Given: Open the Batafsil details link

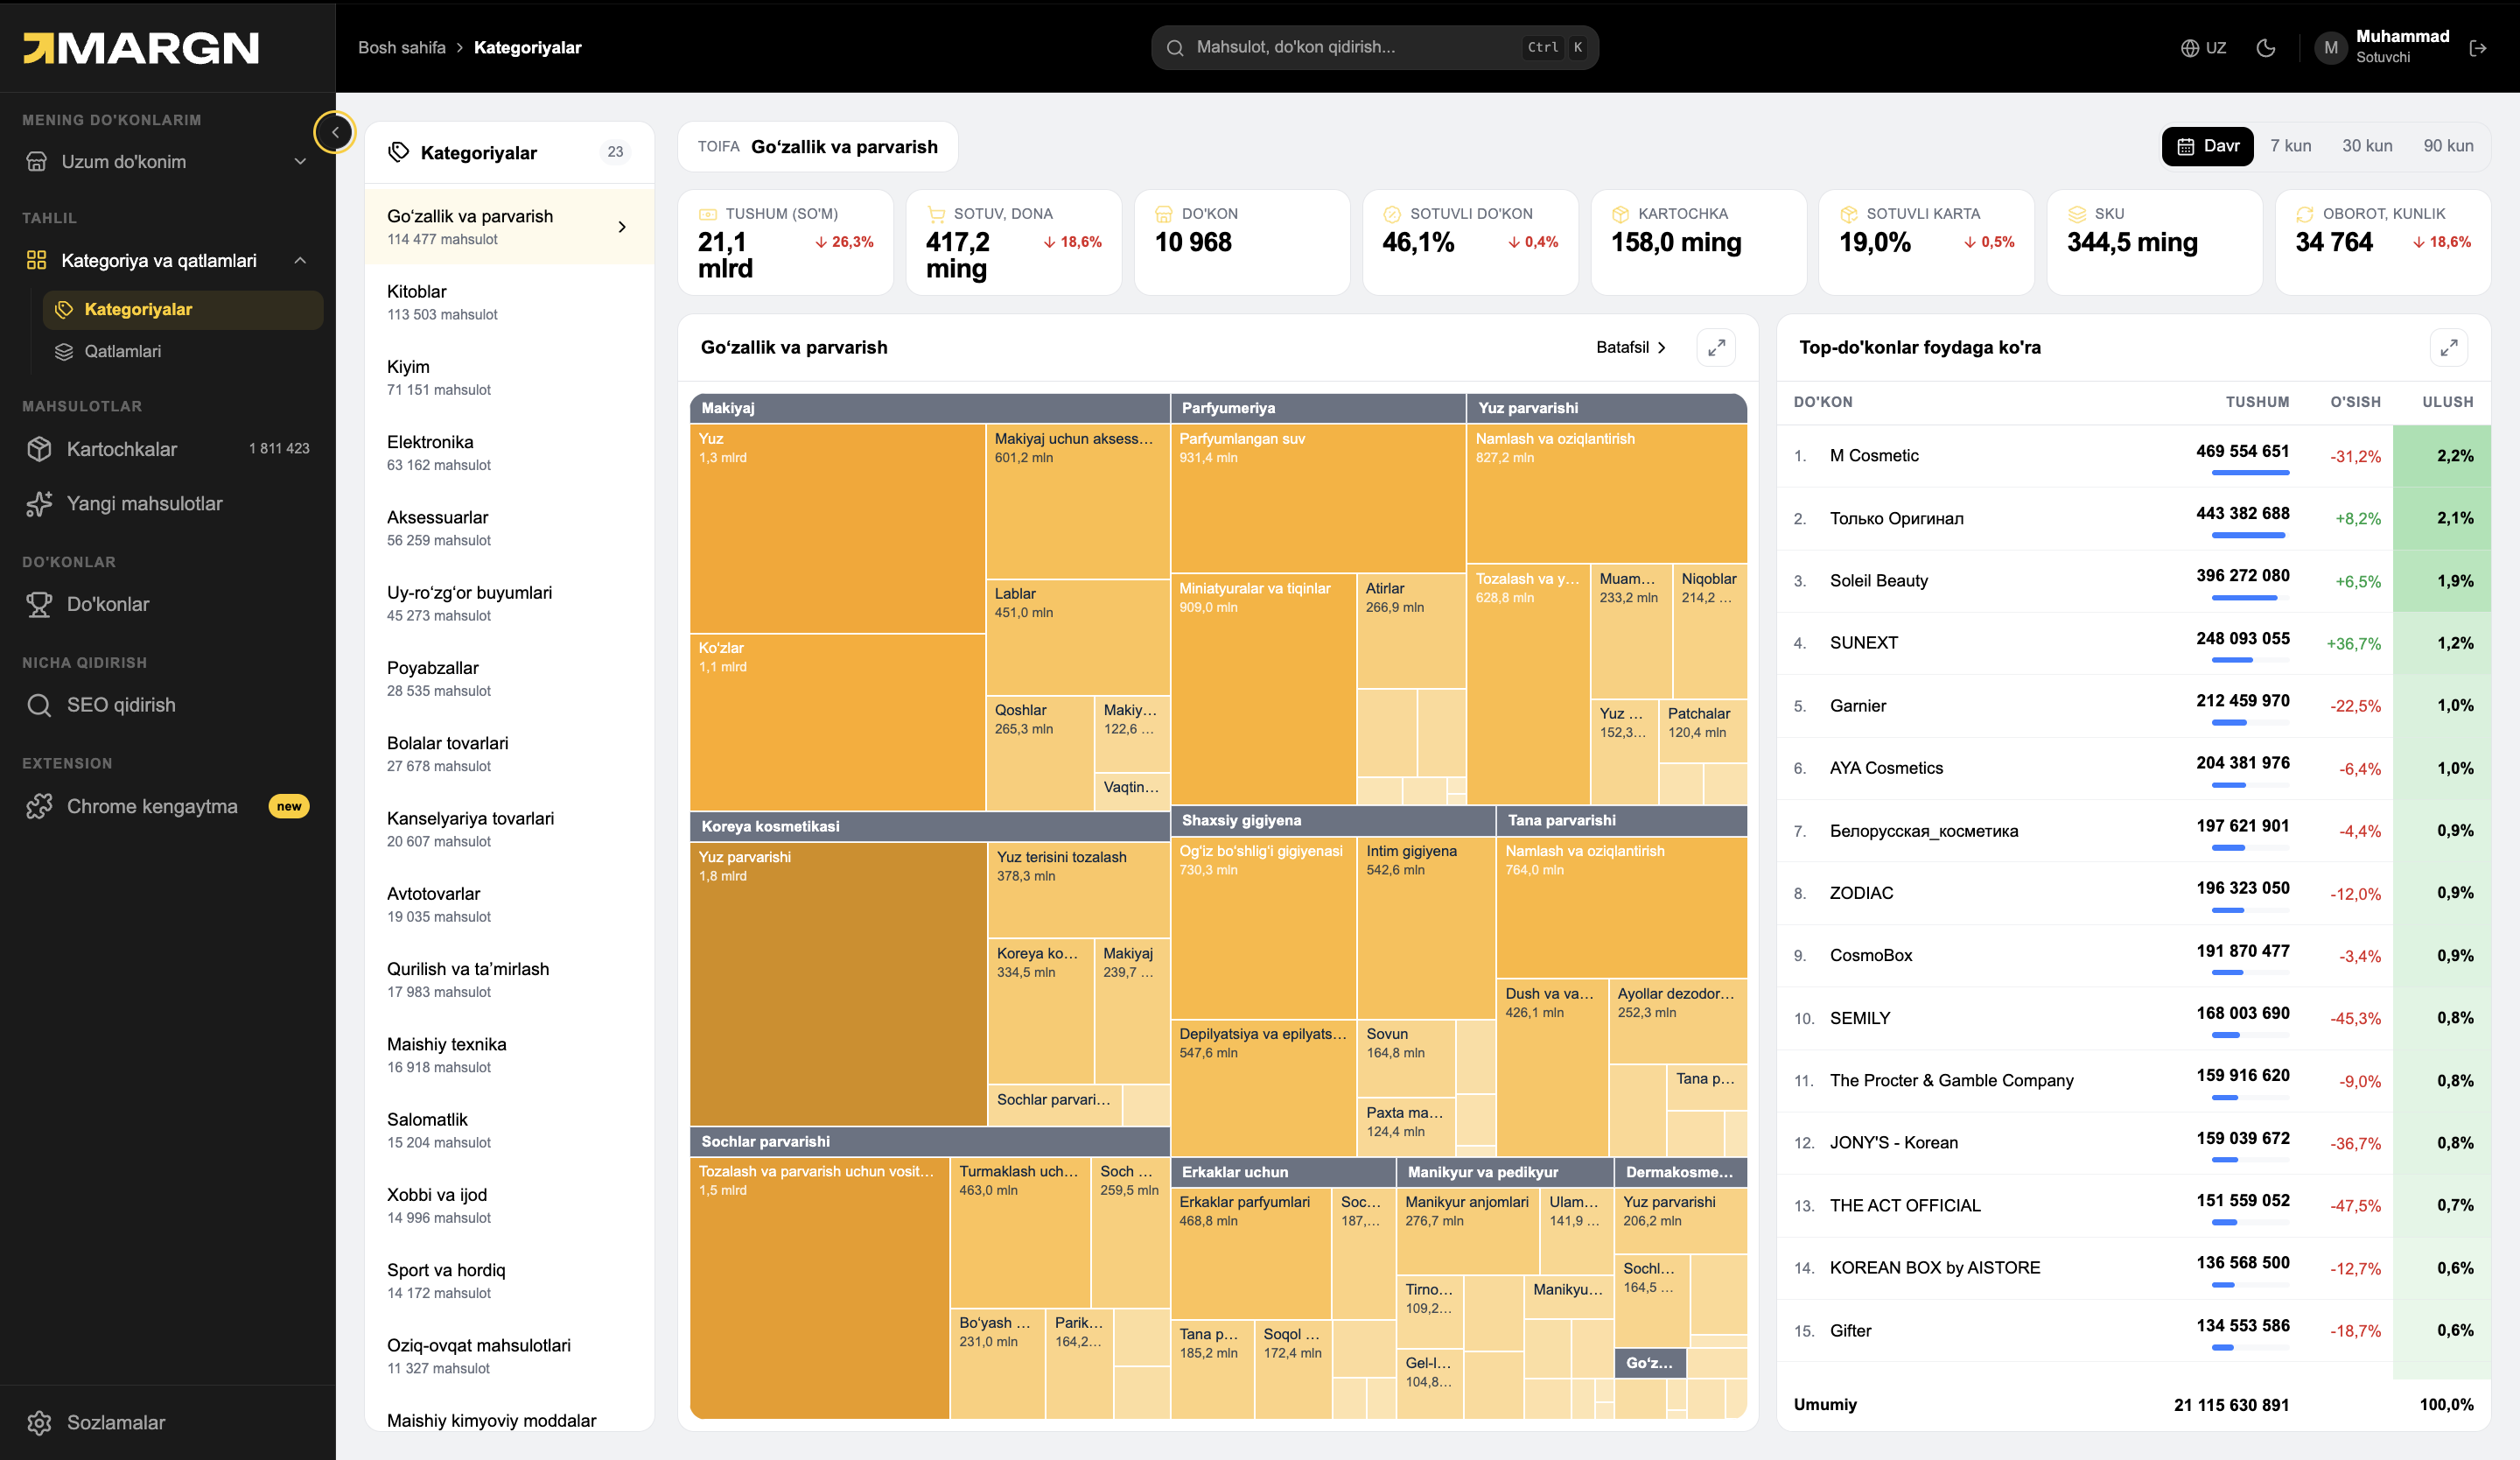Looking at the screenshot, I should tap(1631, 347).
